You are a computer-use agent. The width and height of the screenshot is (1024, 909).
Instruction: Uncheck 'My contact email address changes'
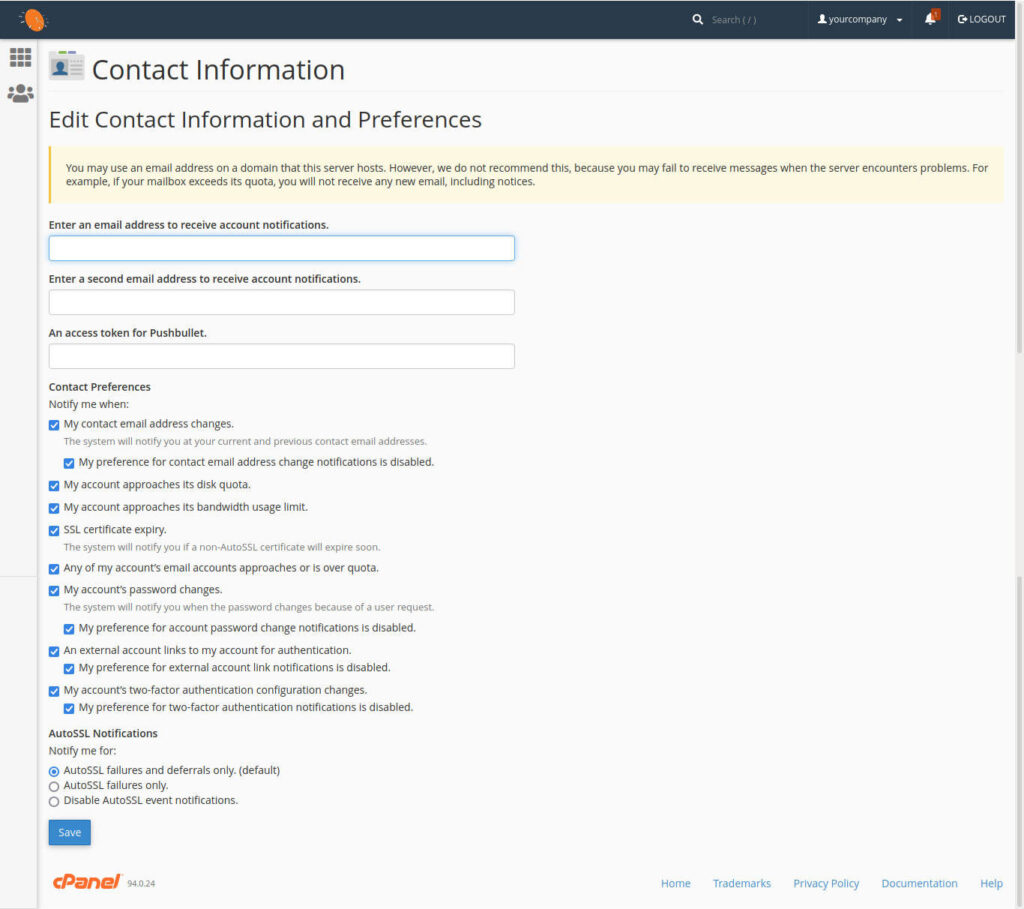[54, 425]
